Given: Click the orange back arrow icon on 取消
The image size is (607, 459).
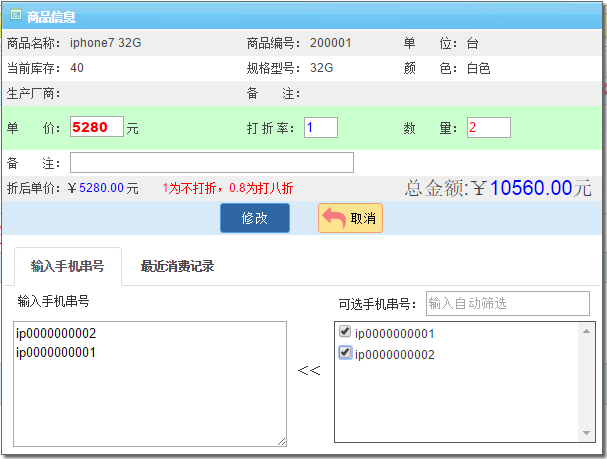Looking at the screenshot, I should [x=334, y=218].
